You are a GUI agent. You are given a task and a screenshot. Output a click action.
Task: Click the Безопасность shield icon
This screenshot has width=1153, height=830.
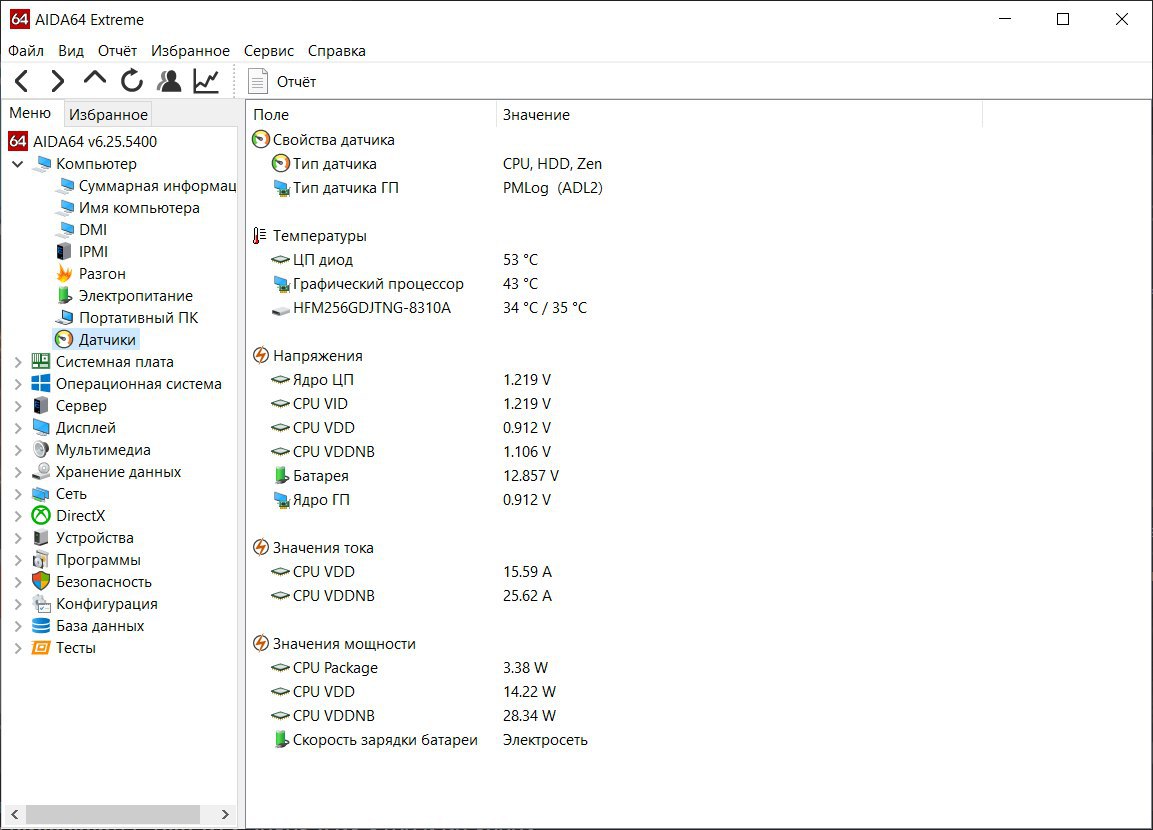coord(41,582)
